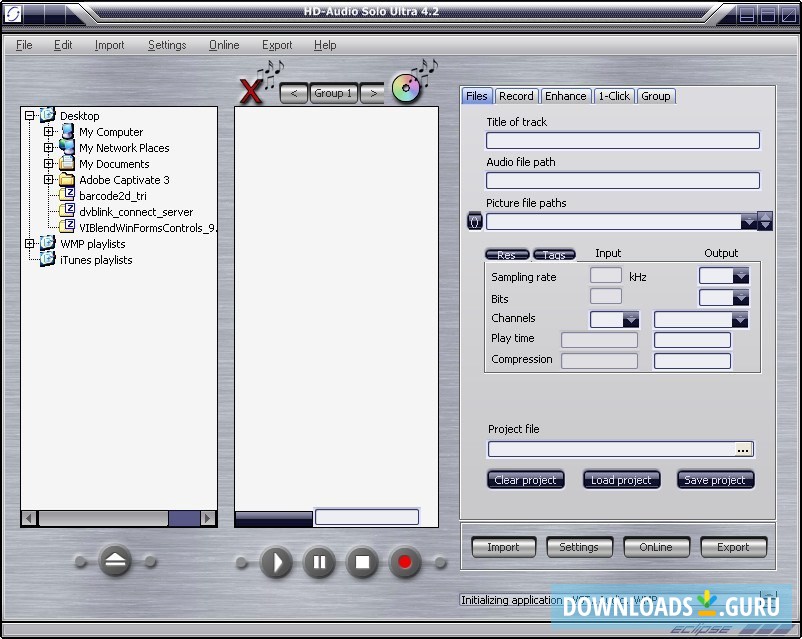Switch to the Group tab

[656, 96]
